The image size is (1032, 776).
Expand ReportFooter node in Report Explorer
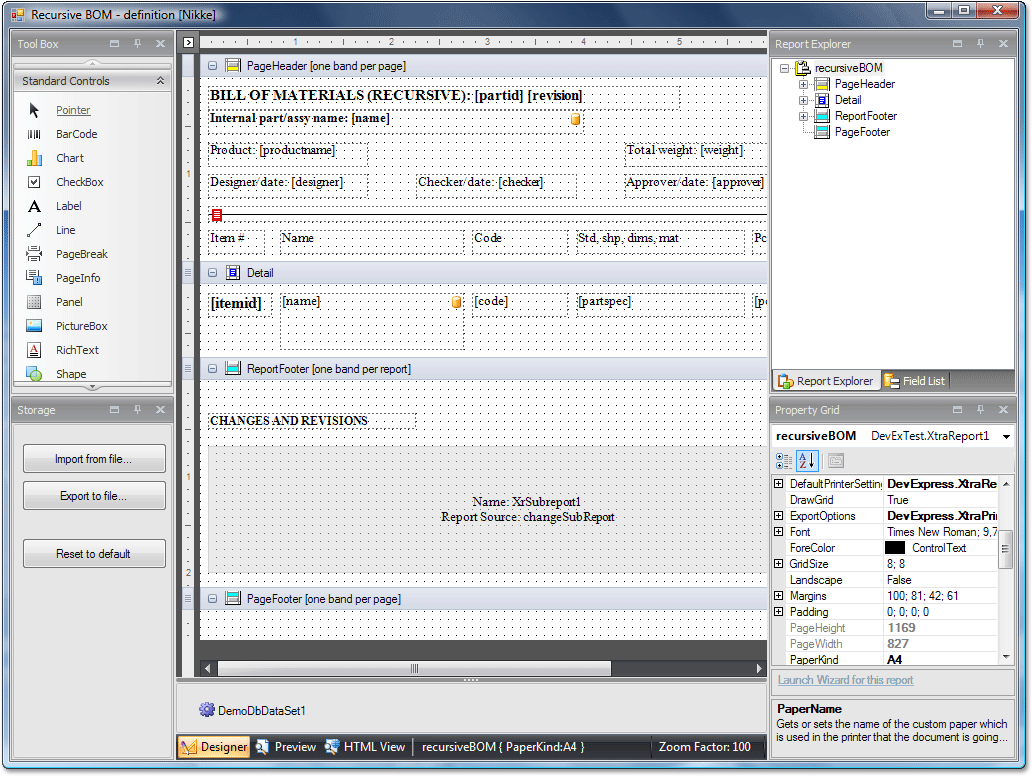[803, 116]
